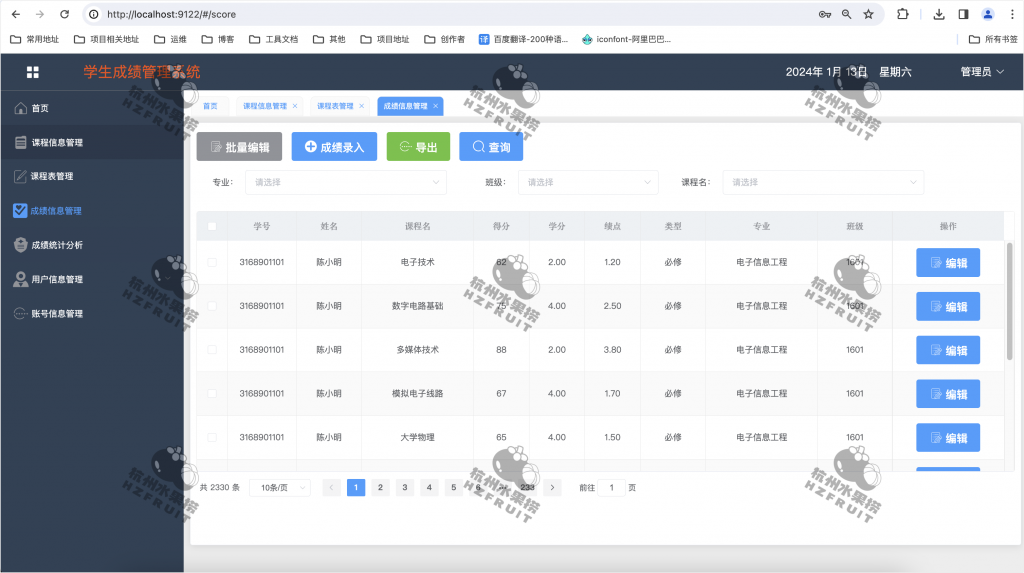Edit the 大学物理 score row
The height and width of the screenshot is (573, 1024).
(948, 438)
